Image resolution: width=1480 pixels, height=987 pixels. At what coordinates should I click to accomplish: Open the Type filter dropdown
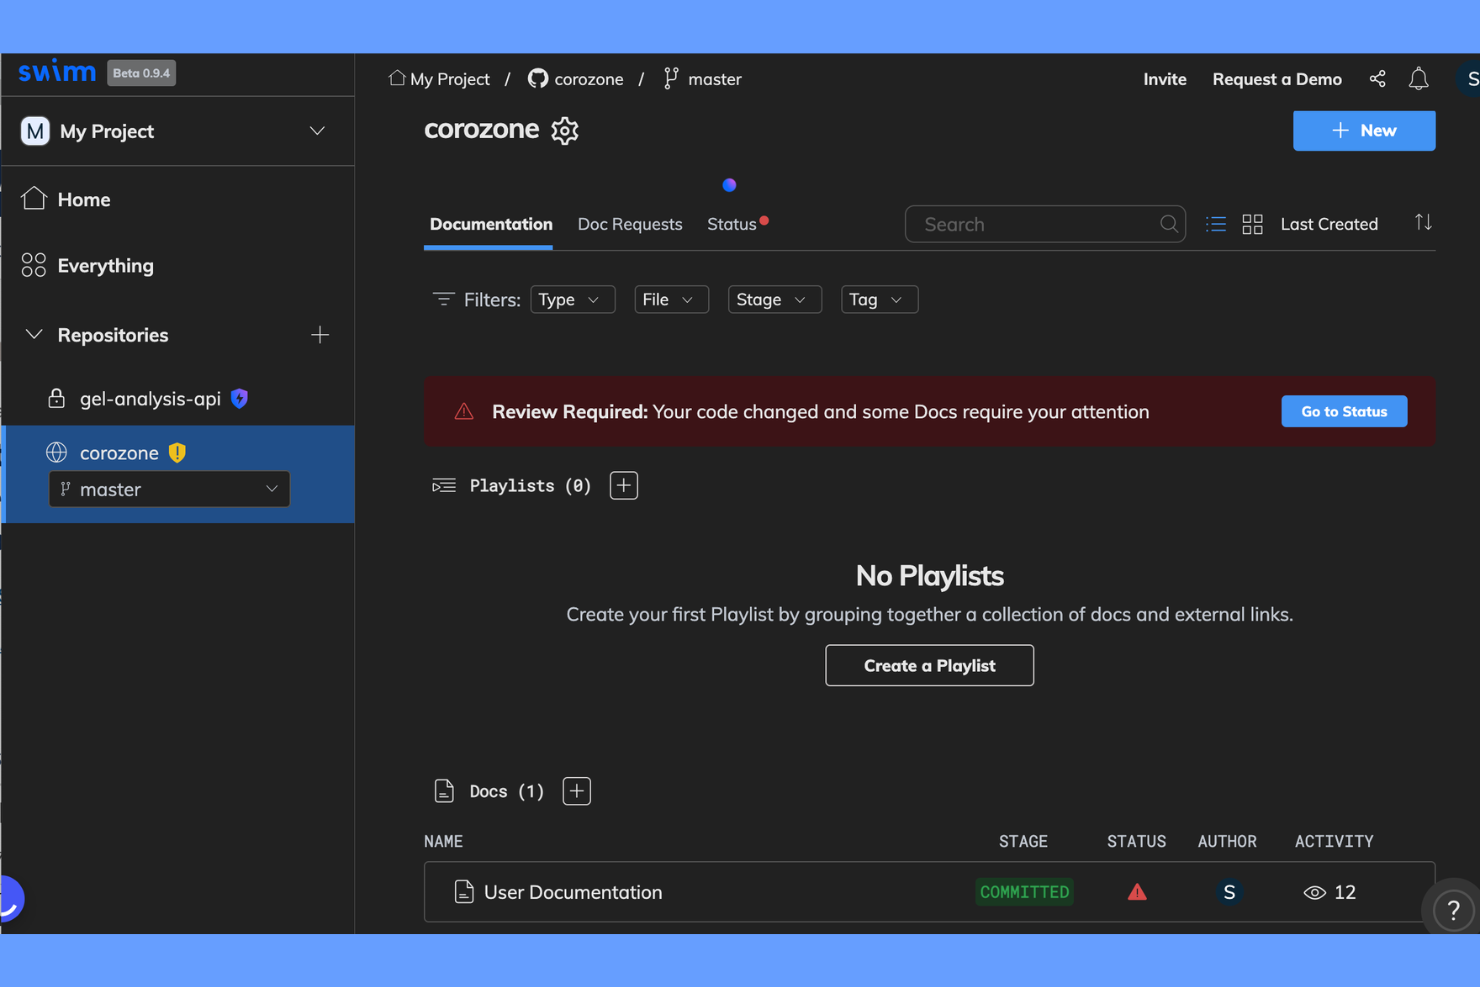pyautogui.click(x=572, y=300)
